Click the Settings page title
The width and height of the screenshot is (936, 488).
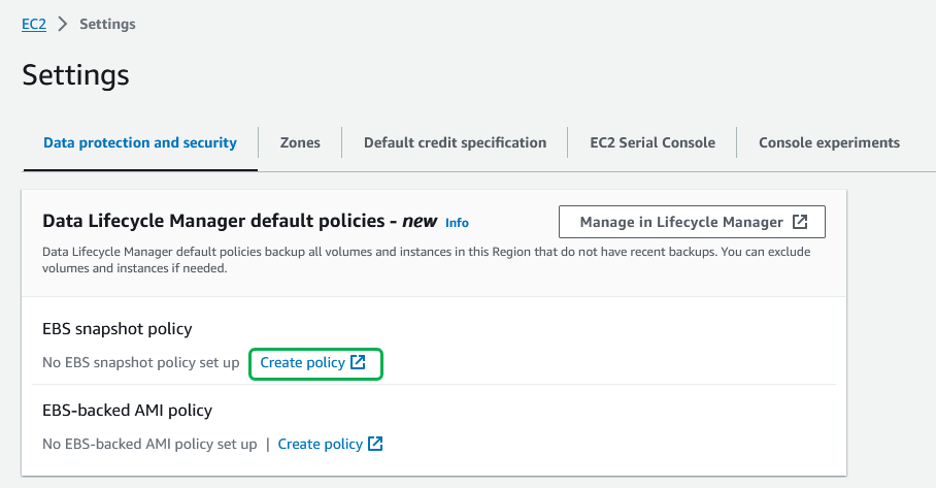tap(76, 76)
